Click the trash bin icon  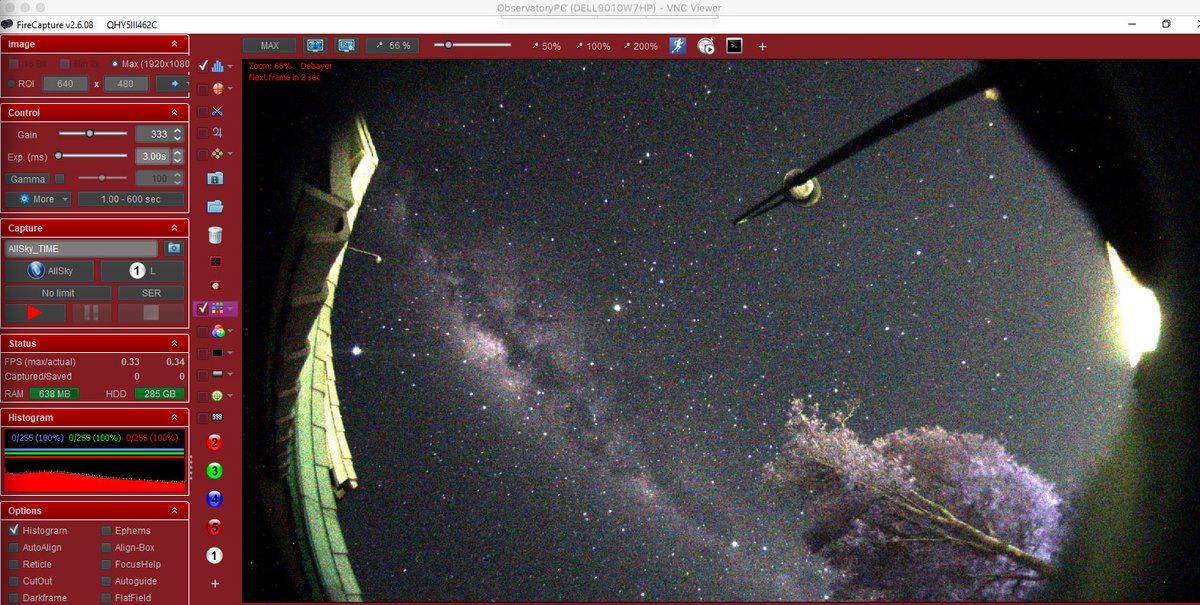click(x=215, y=235)
